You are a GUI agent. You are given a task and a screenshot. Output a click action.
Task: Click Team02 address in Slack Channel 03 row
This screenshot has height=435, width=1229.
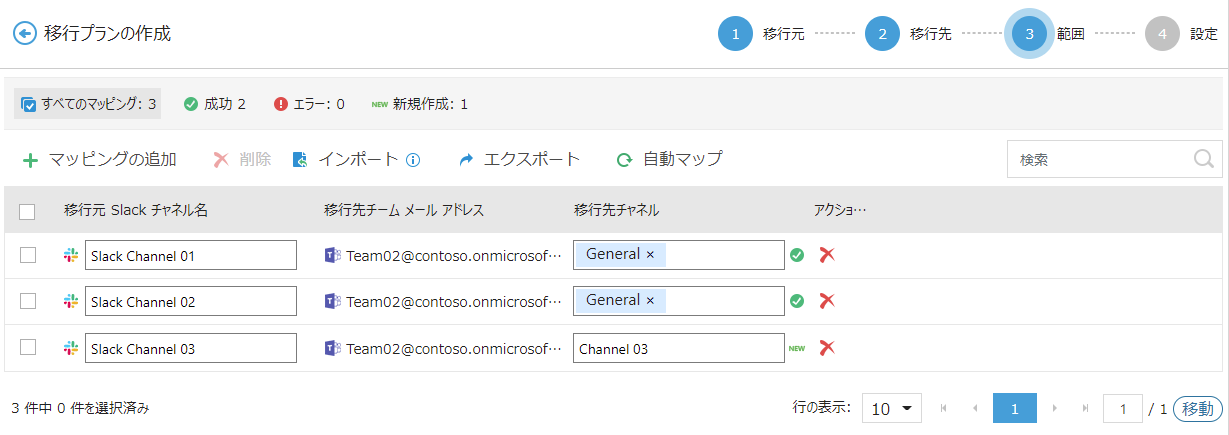(454, 348)
